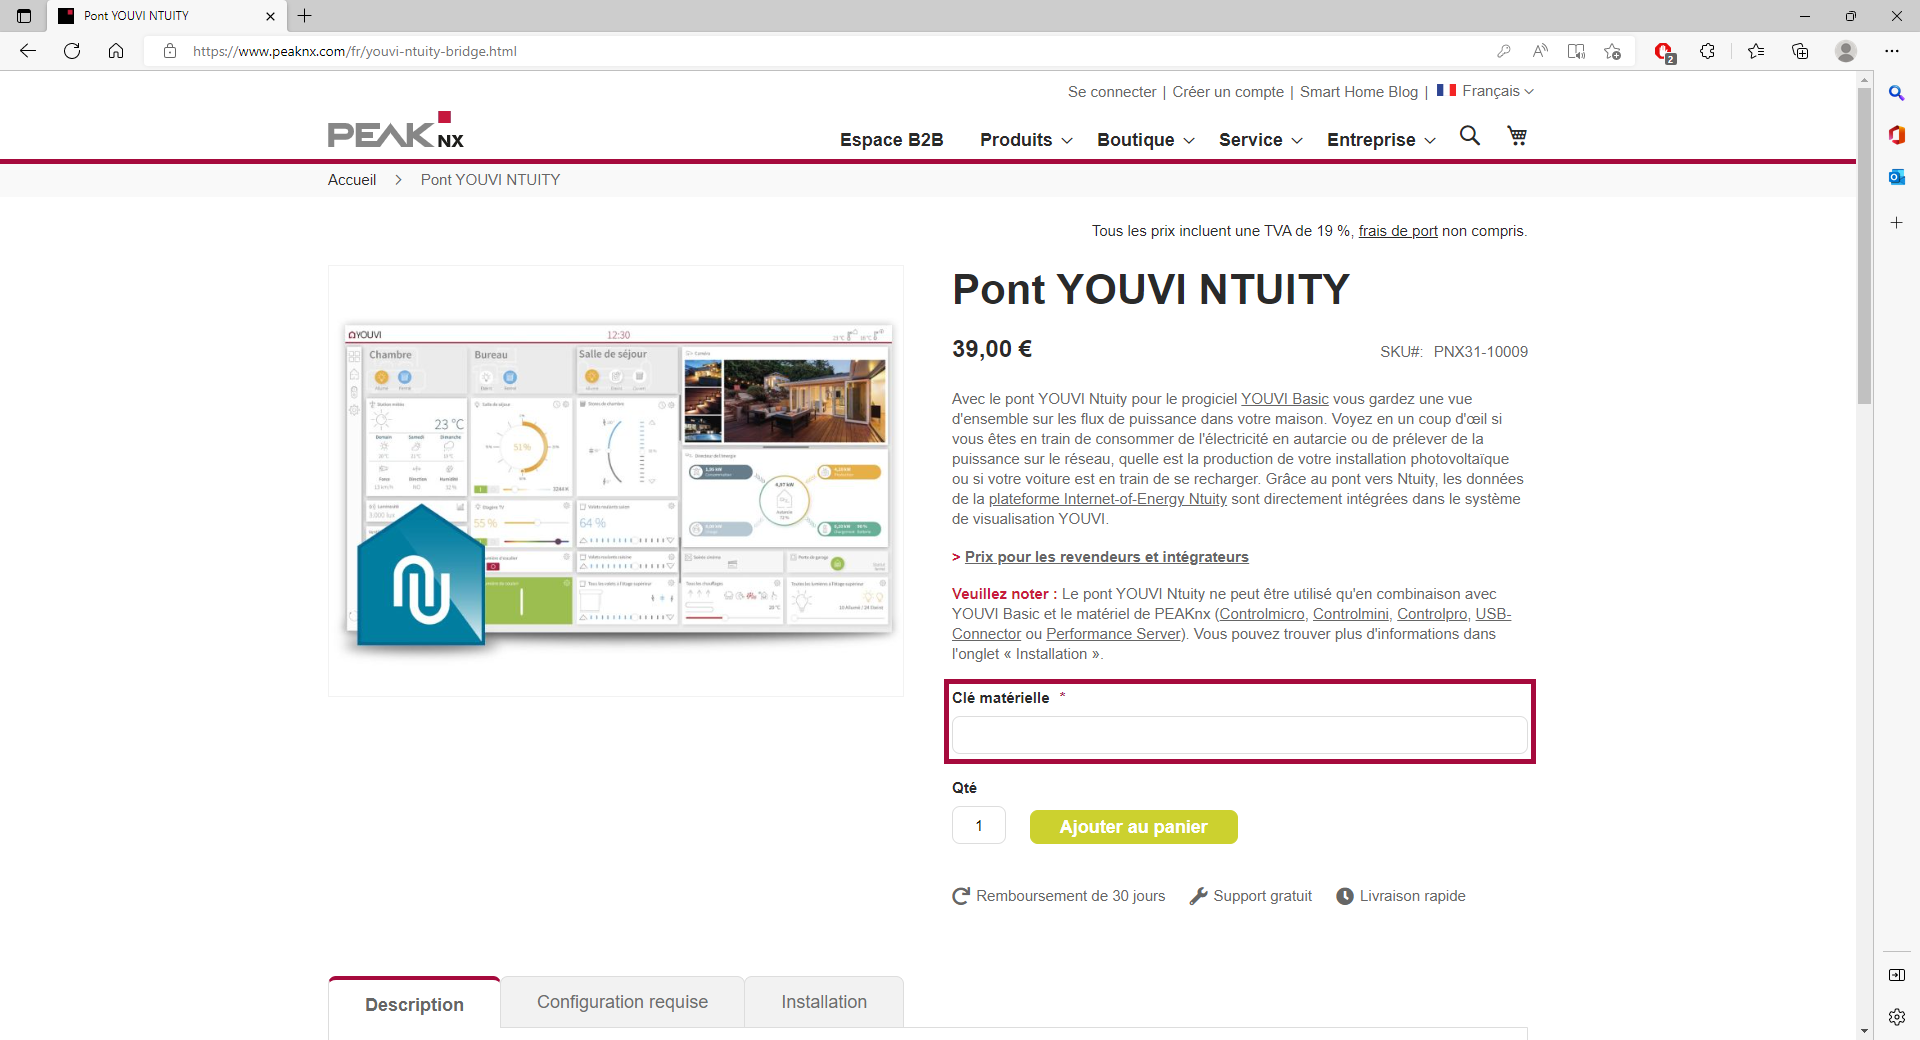Open the shopping cart icon
The height and width of the screenshot is (1040, 1920).
tap(1517, 135)
